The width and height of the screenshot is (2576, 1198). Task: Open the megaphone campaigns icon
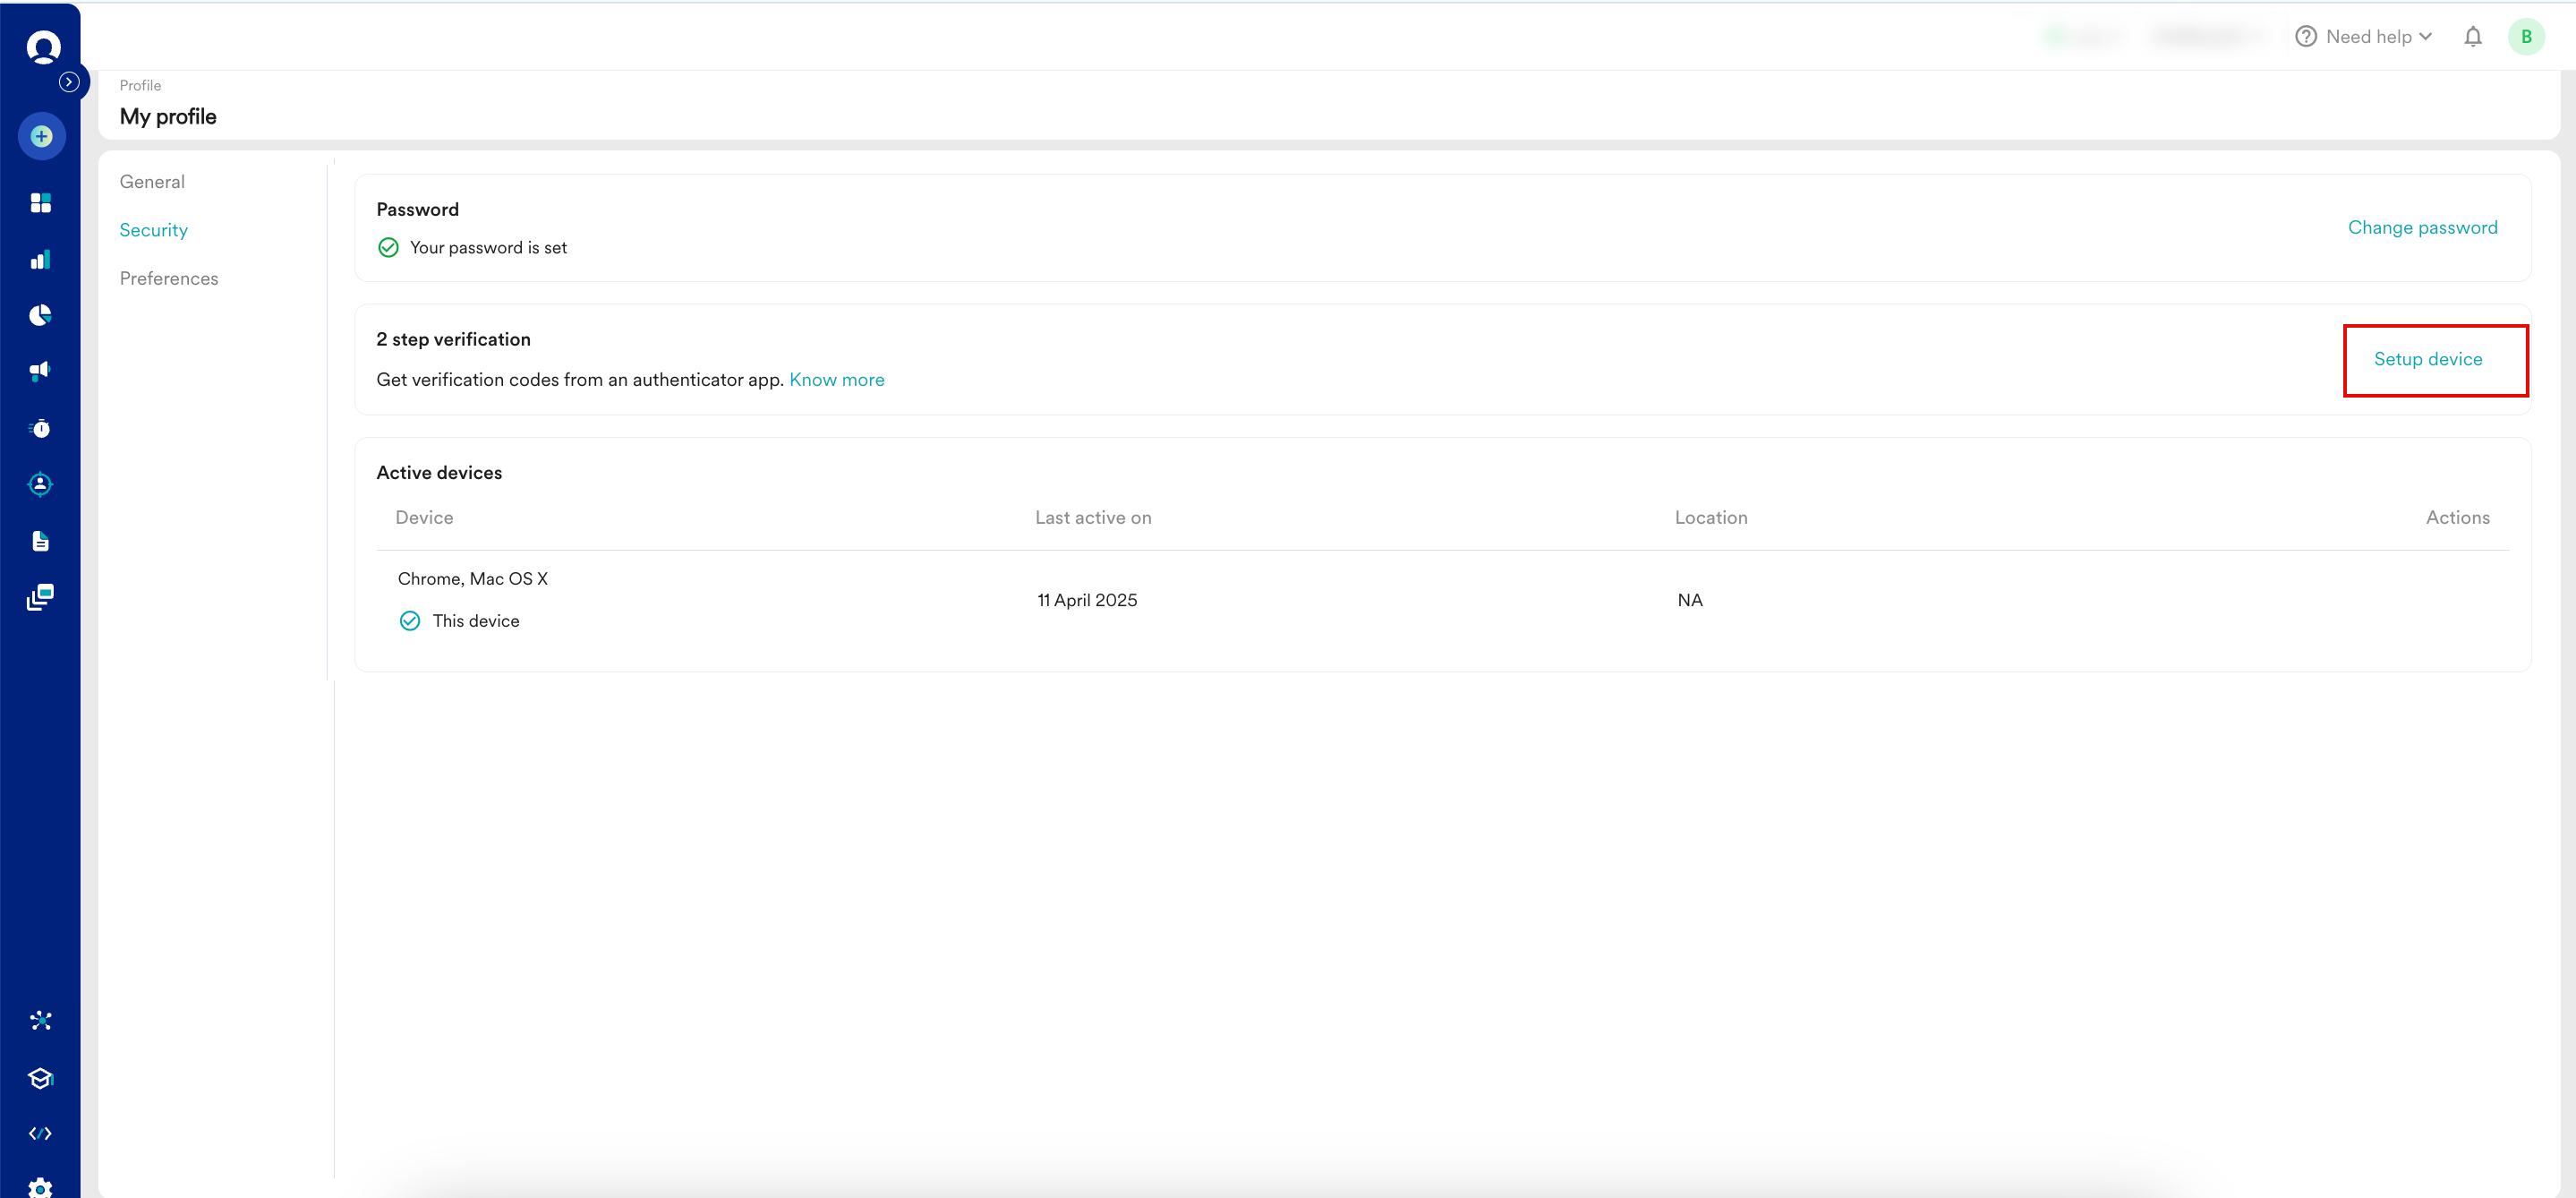click(41, 371)
